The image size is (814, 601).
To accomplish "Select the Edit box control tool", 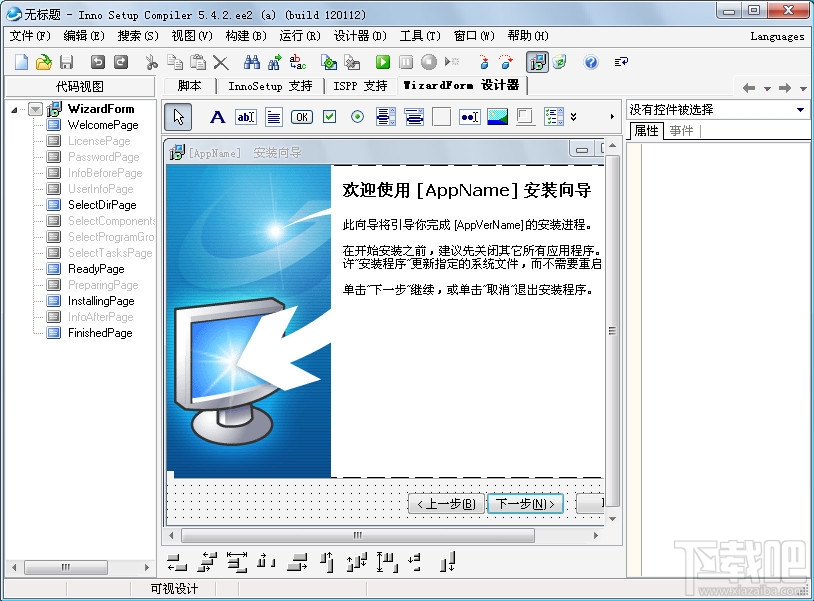I will [x=244, y=117].
